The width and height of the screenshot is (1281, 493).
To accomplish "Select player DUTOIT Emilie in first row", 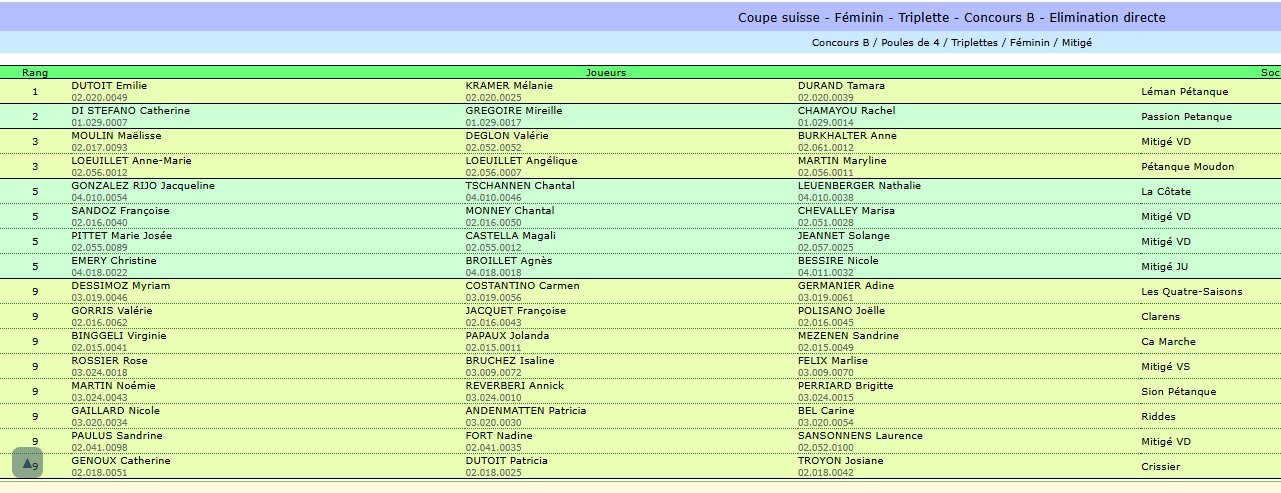I will point(109,86).
